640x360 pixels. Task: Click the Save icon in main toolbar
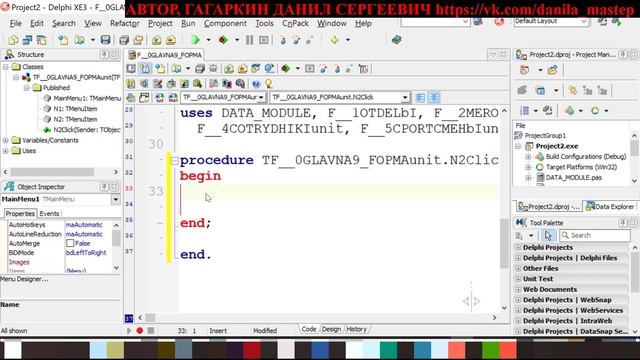tap(105, 40)
